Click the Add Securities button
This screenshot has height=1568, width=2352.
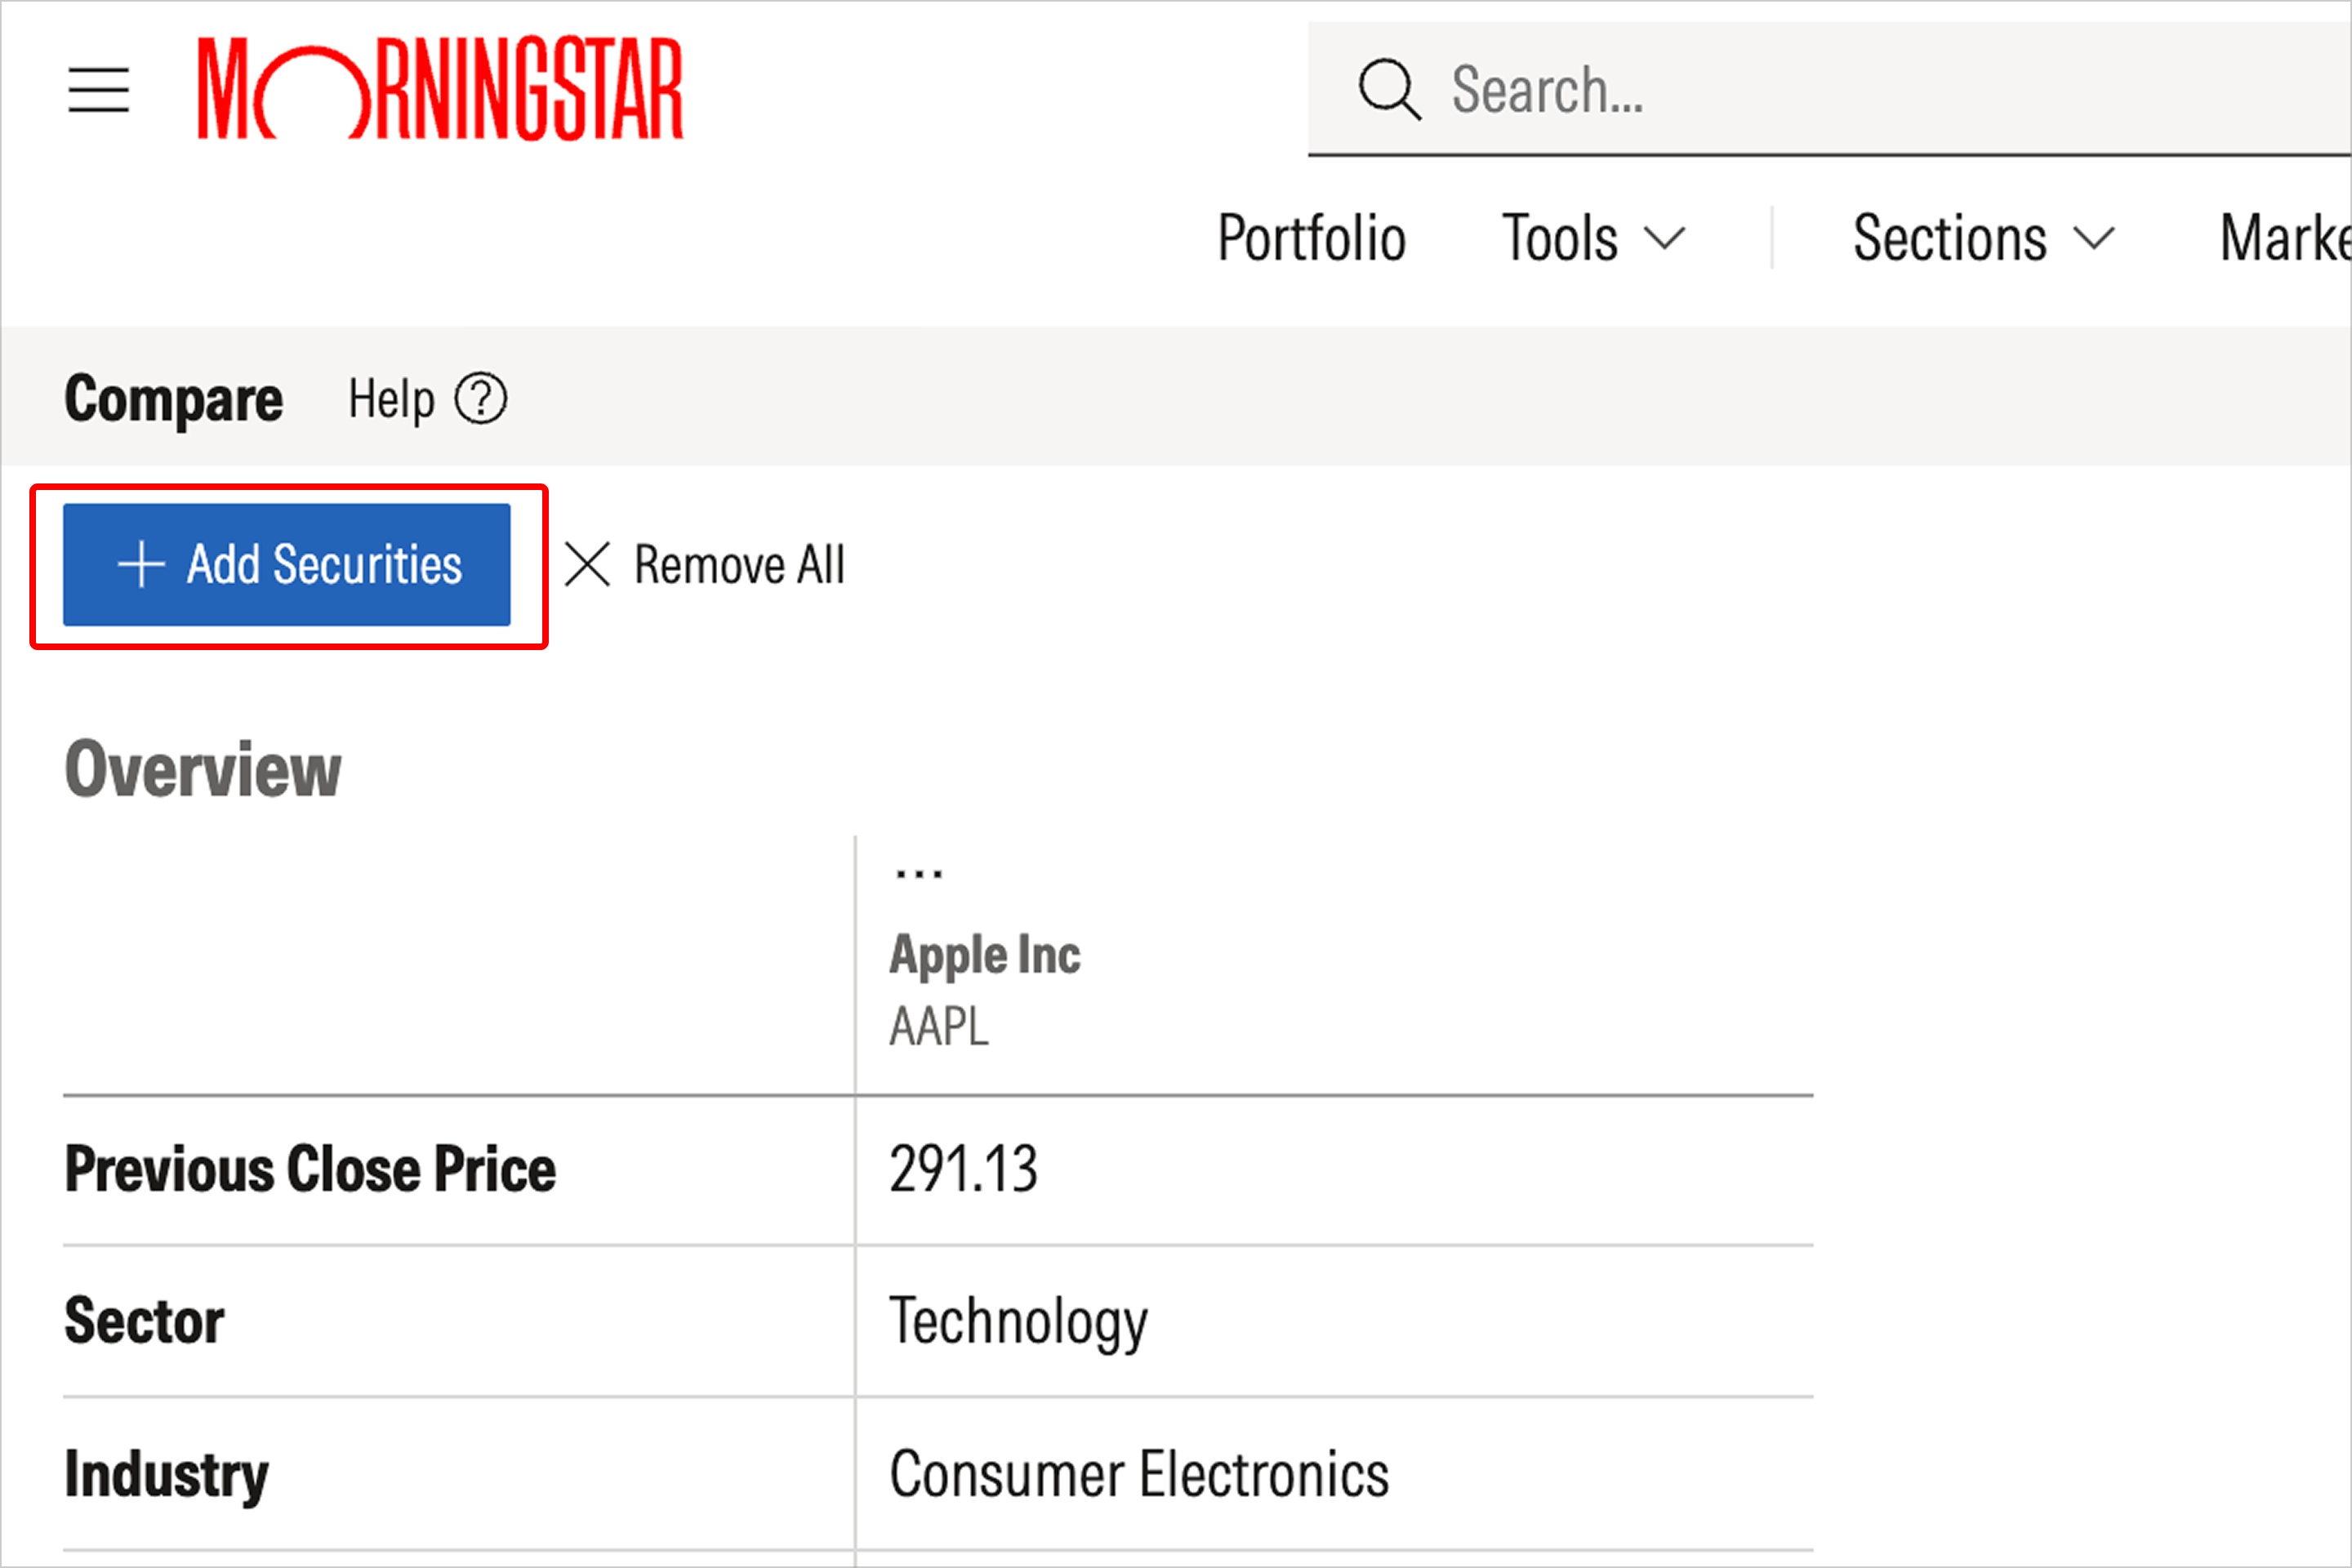click(287, 565)
